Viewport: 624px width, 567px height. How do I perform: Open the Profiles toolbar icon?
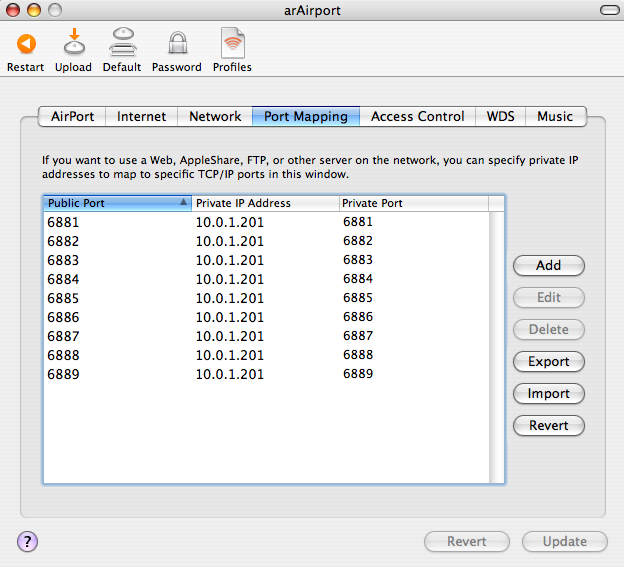[x=233, y=43]
